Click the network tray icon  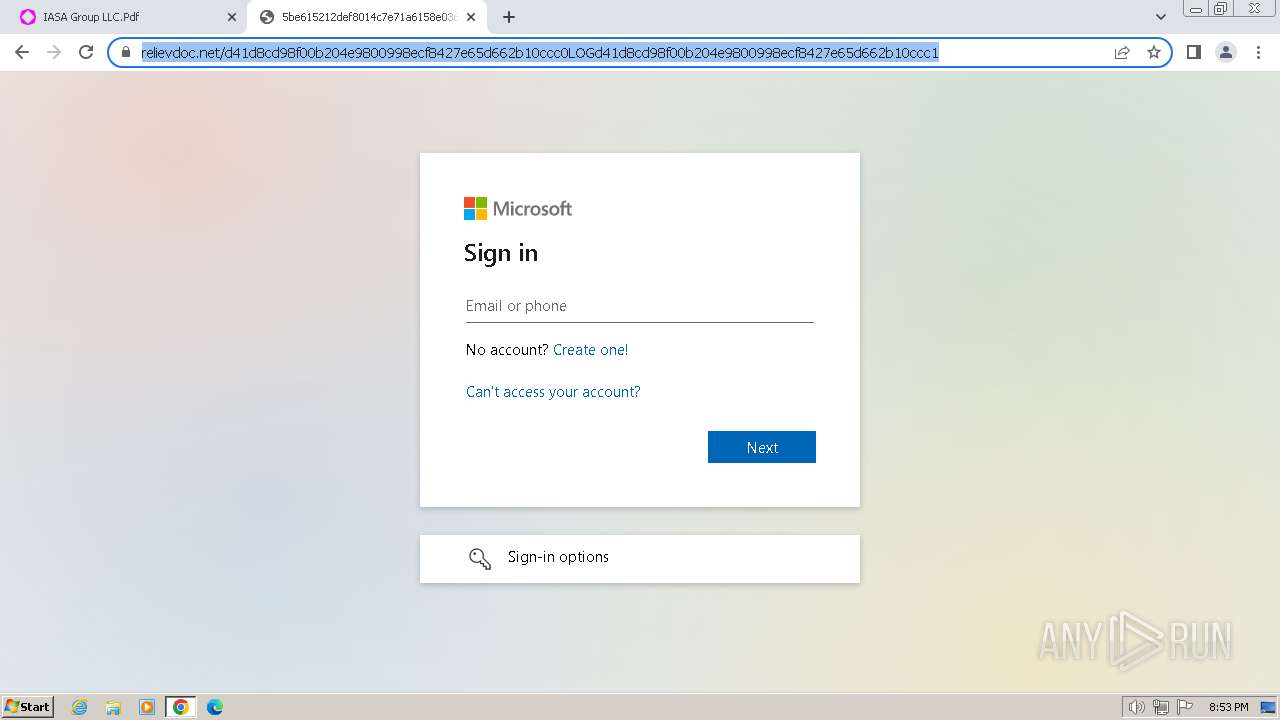point(1161,707)
